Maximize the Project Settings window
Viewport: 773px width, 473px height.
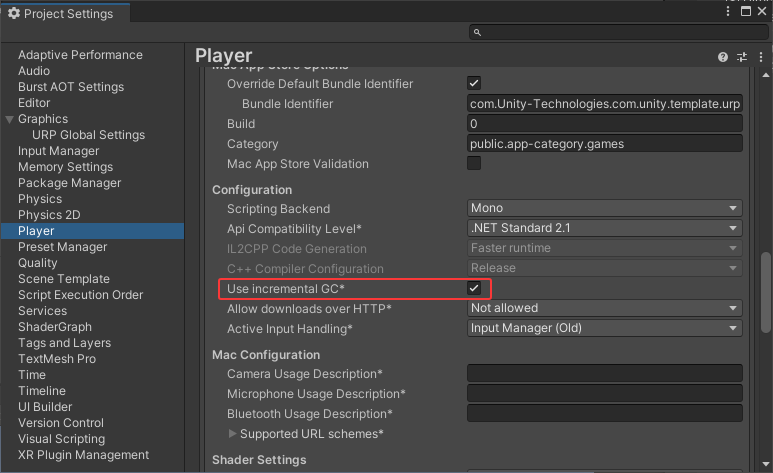coord(745,11)
